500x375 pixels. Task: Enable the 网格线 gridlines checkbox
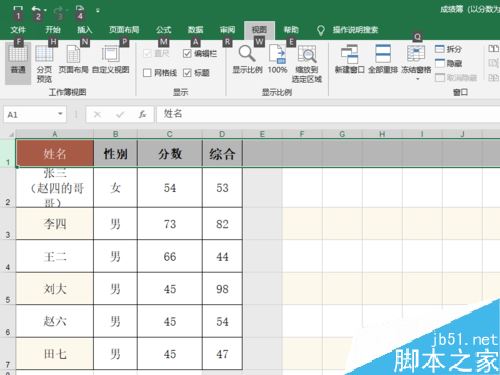(x=147, y=73)
